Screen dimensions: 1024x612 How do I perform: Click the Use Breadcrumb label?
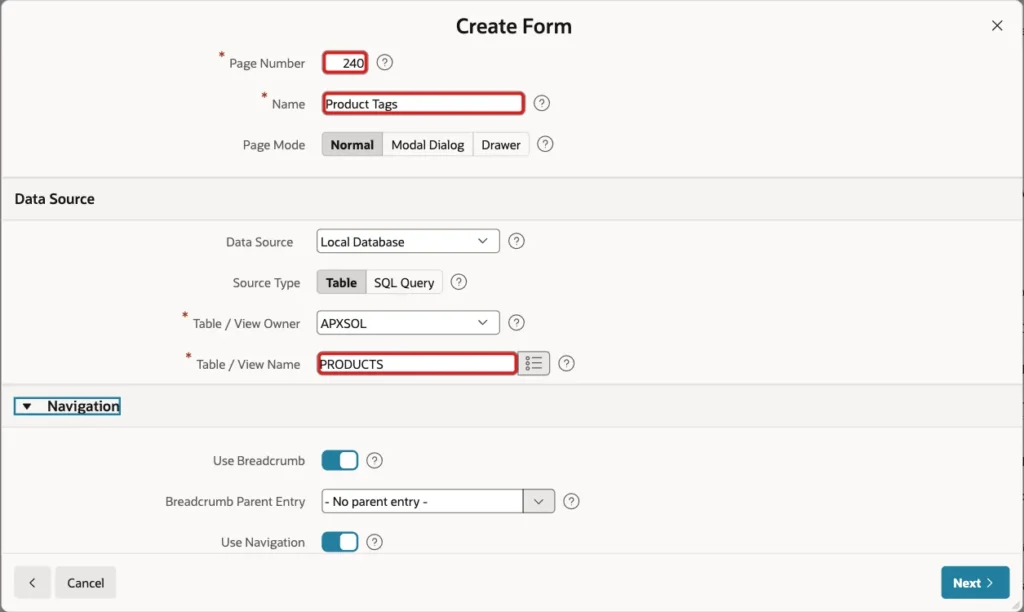tap(259, 460)
